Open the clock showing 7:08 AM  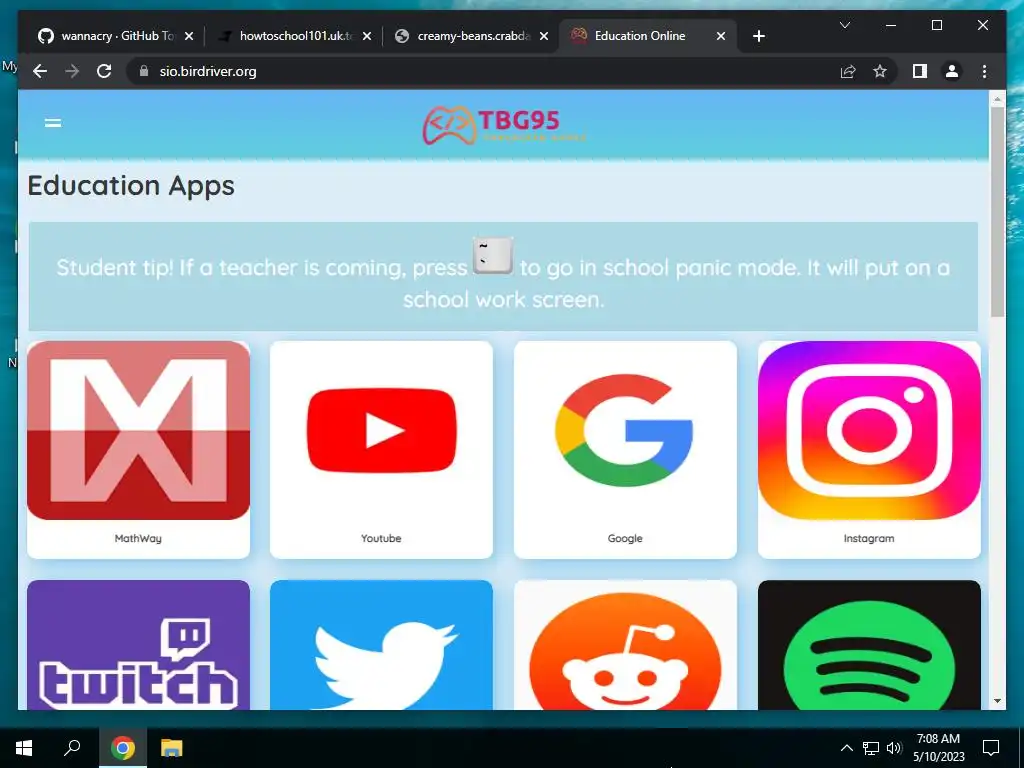938,748
